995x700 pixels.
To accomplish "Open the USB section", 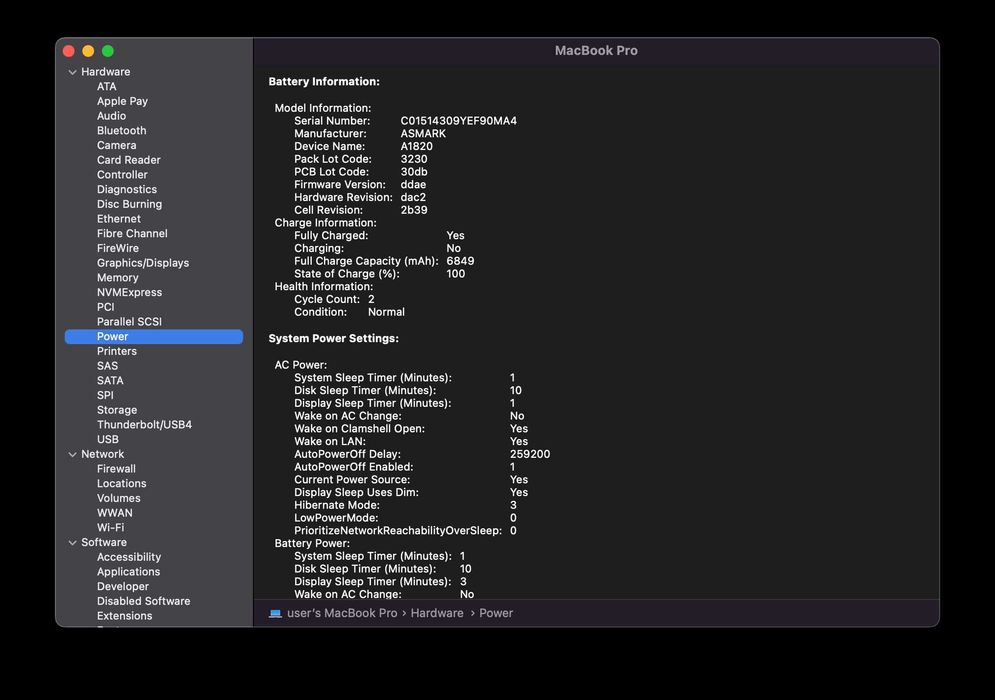I will 108,439.
